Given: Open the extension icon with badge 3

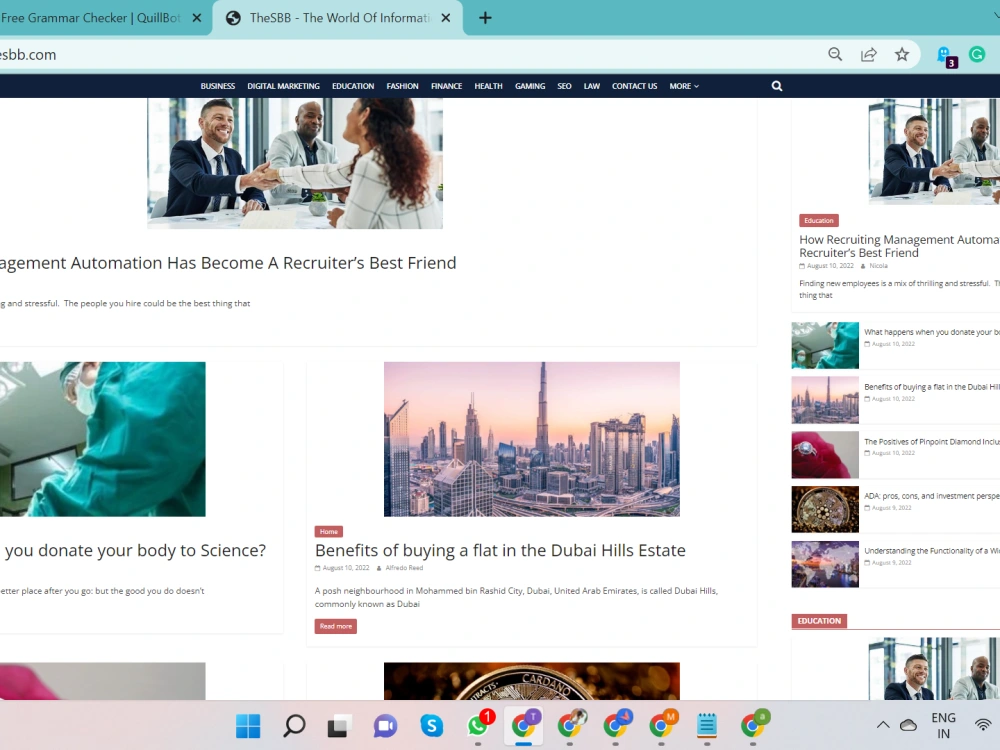Looking at the screenshot, I should coord(946,56).
